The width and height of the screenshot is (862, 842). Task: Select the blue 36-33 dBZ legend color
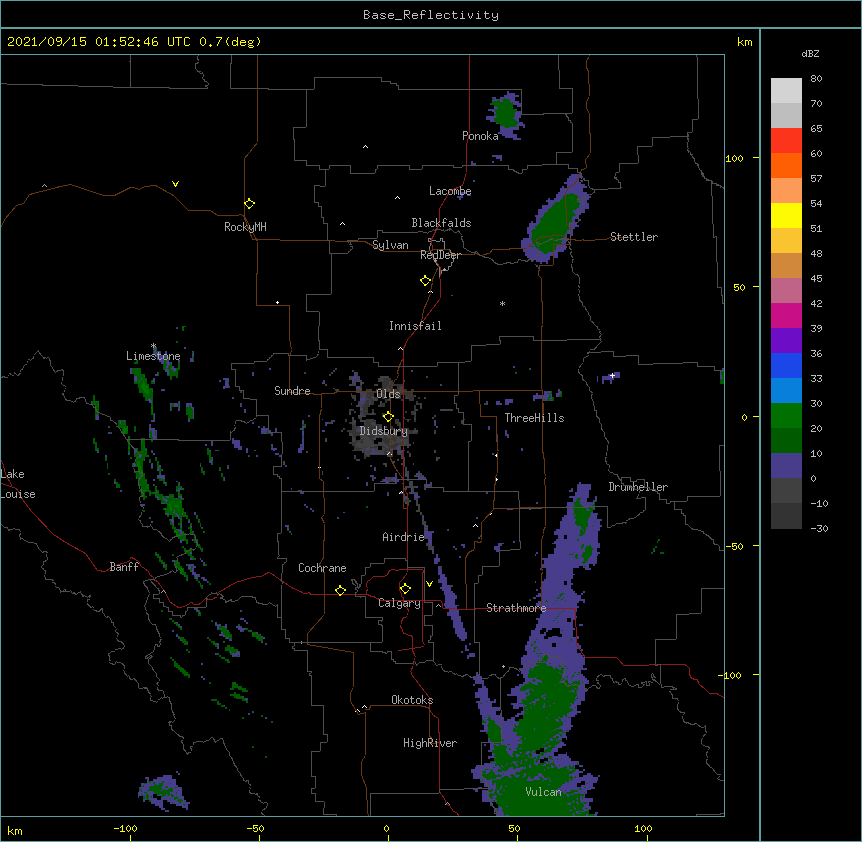(786, 365)
